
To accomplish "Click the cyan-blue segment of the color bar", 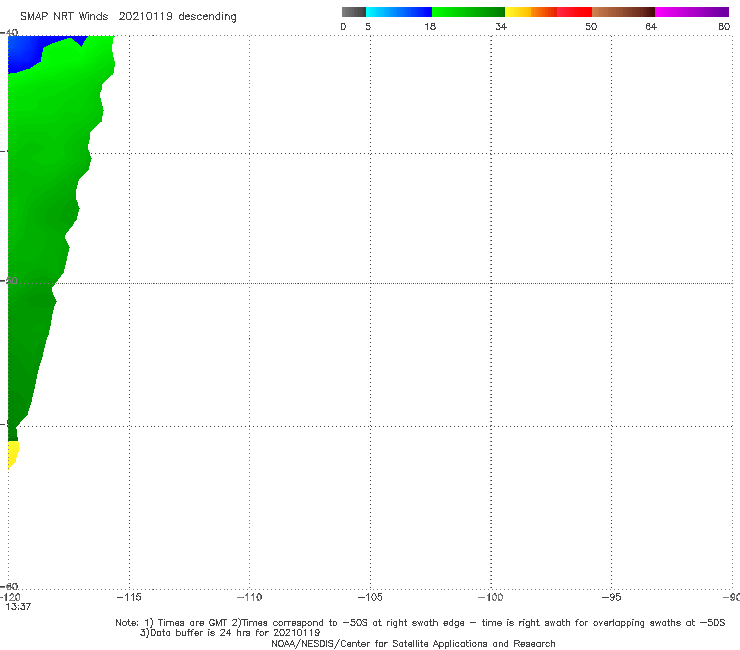I will tap(399, 12).
